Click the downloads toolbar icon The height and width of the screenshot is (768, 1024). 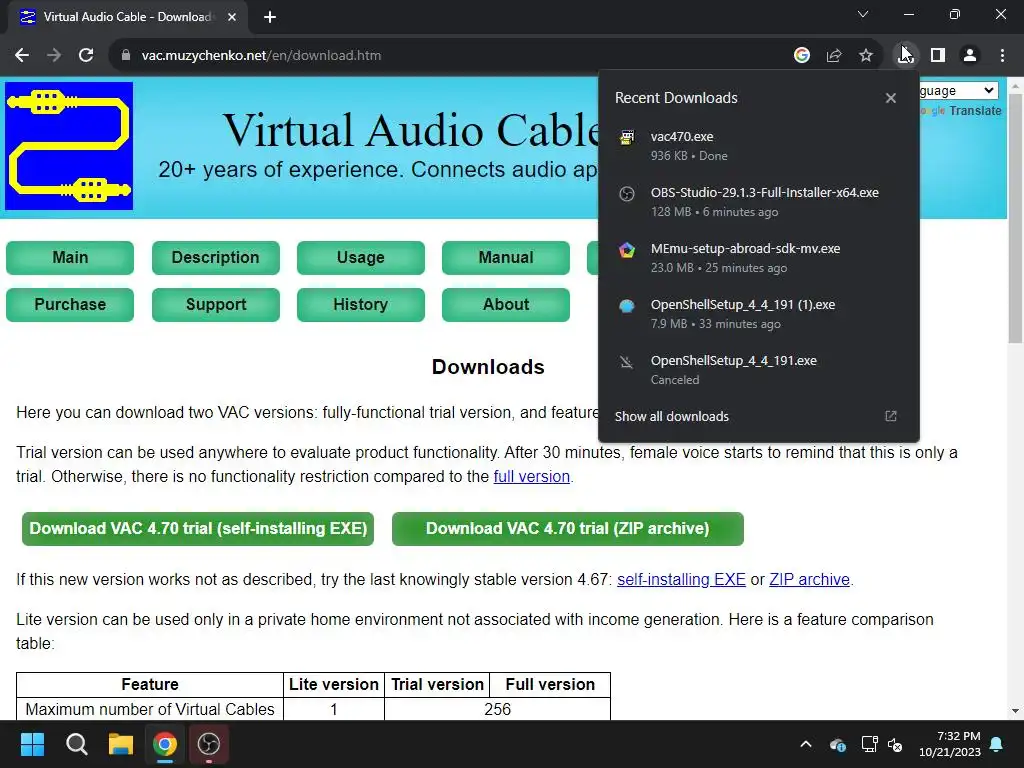click(905, 56)
